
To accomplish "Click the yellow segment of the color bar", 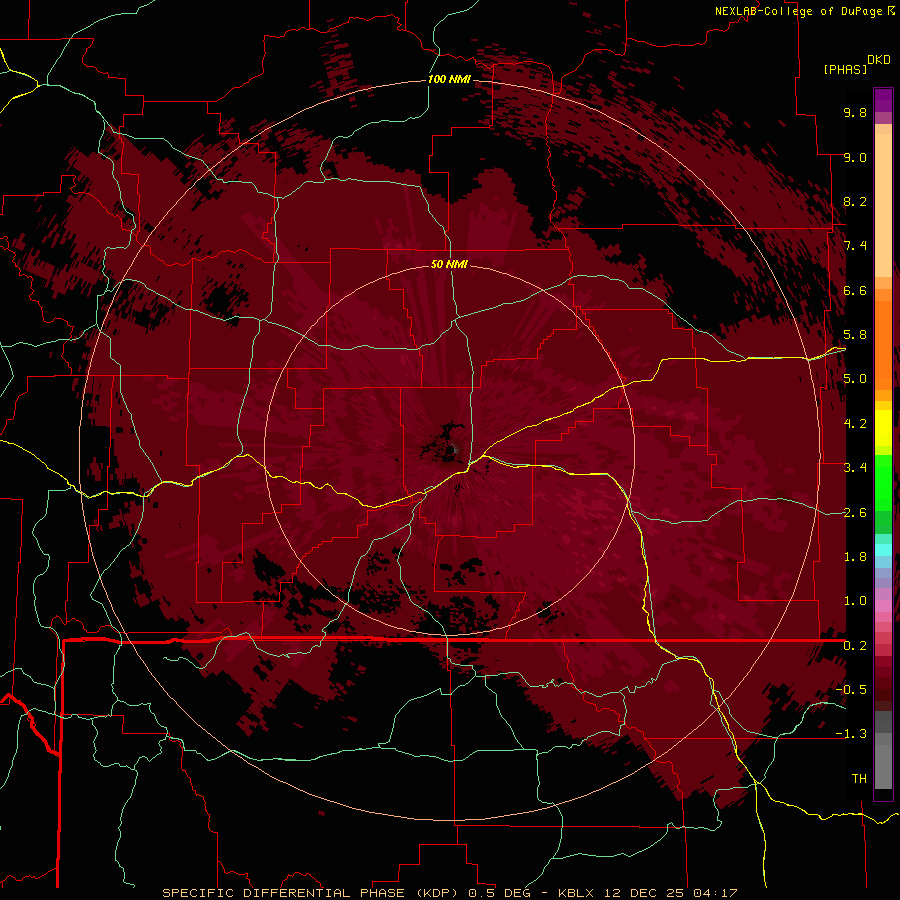I will [883, 428].
